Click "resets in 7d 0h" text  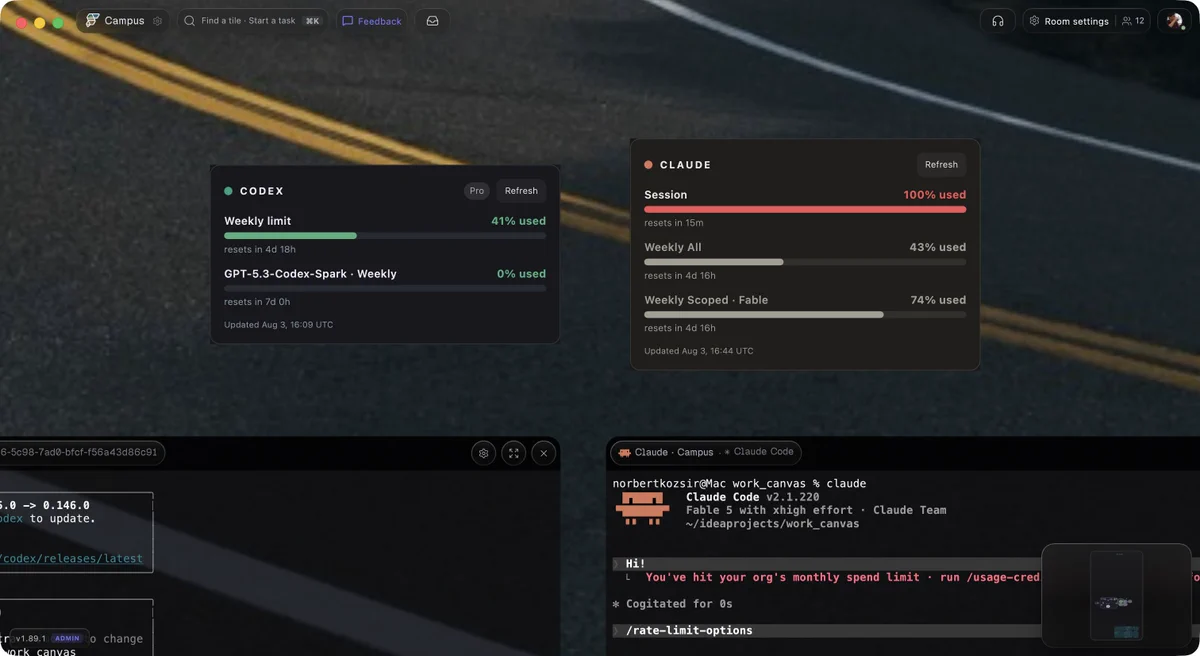click(257, 302)
